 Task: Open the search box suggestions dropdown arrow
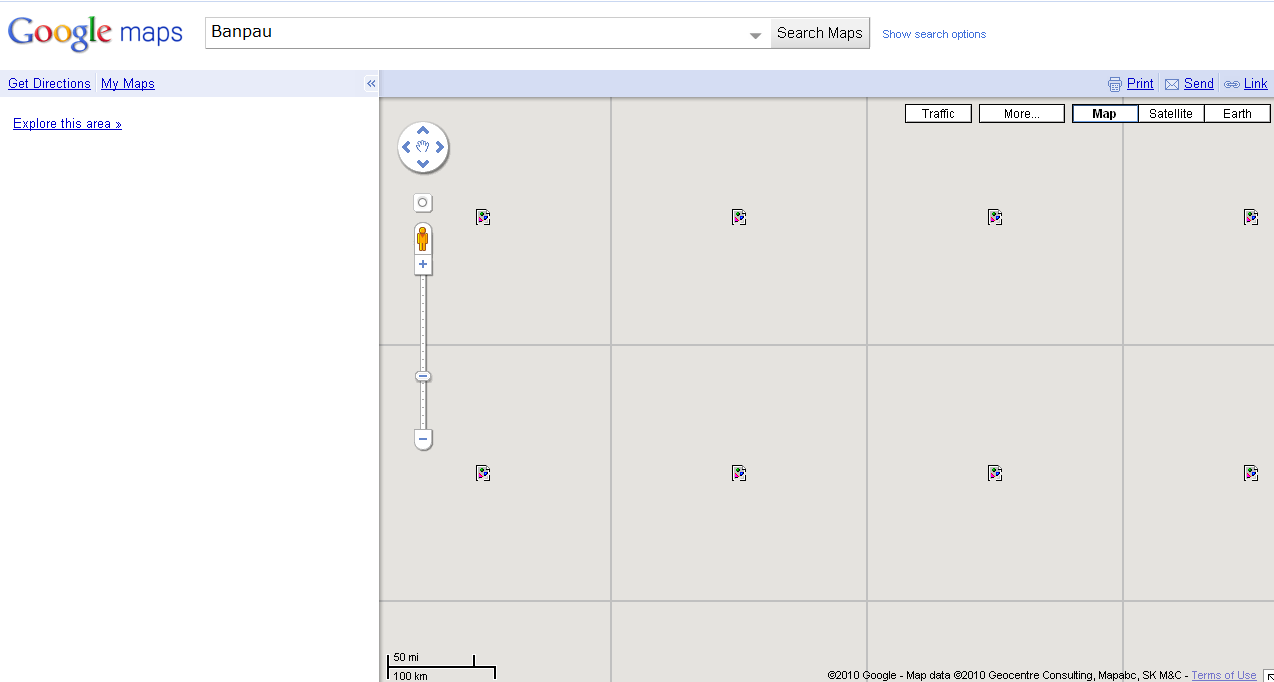pos(756,36)
